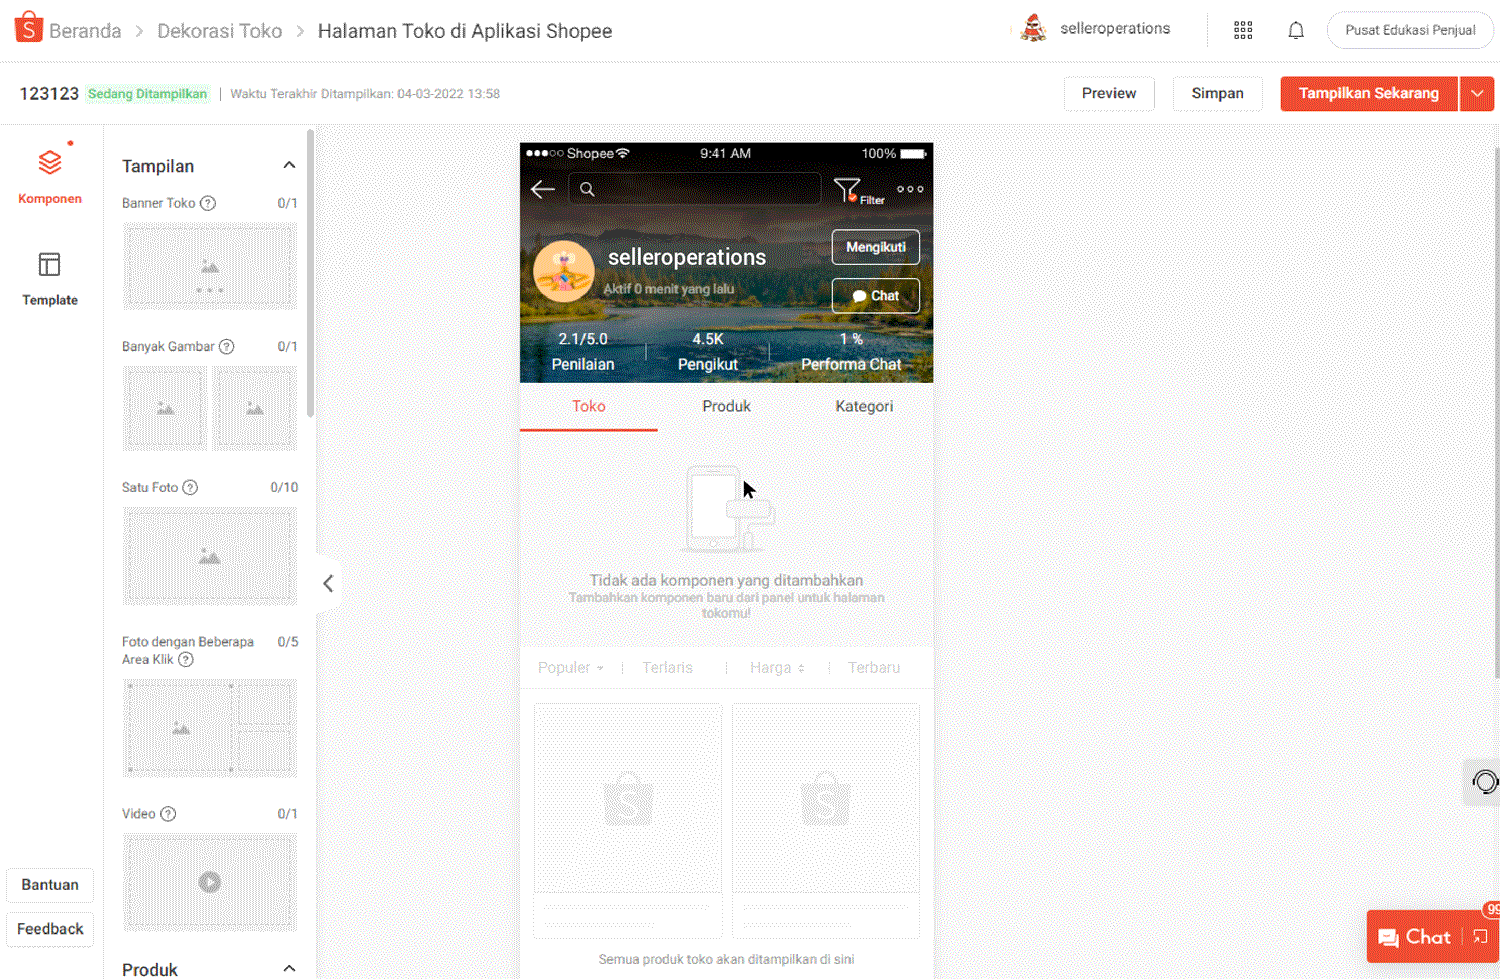Open the notifications bell
This screenshot has width=1500, height=979.
coord(1296,30)
